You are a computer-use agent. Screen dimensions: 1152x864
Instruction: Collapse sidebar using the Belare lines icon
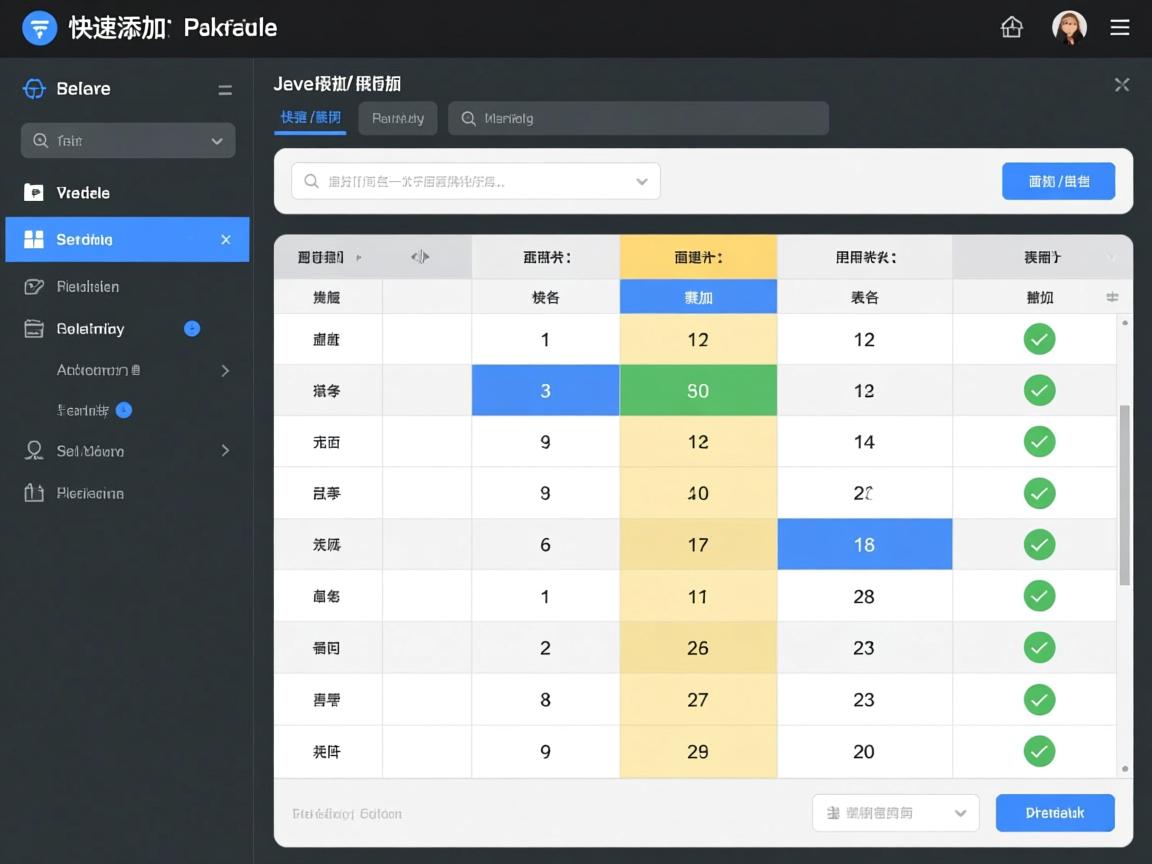tap(225, 90)
